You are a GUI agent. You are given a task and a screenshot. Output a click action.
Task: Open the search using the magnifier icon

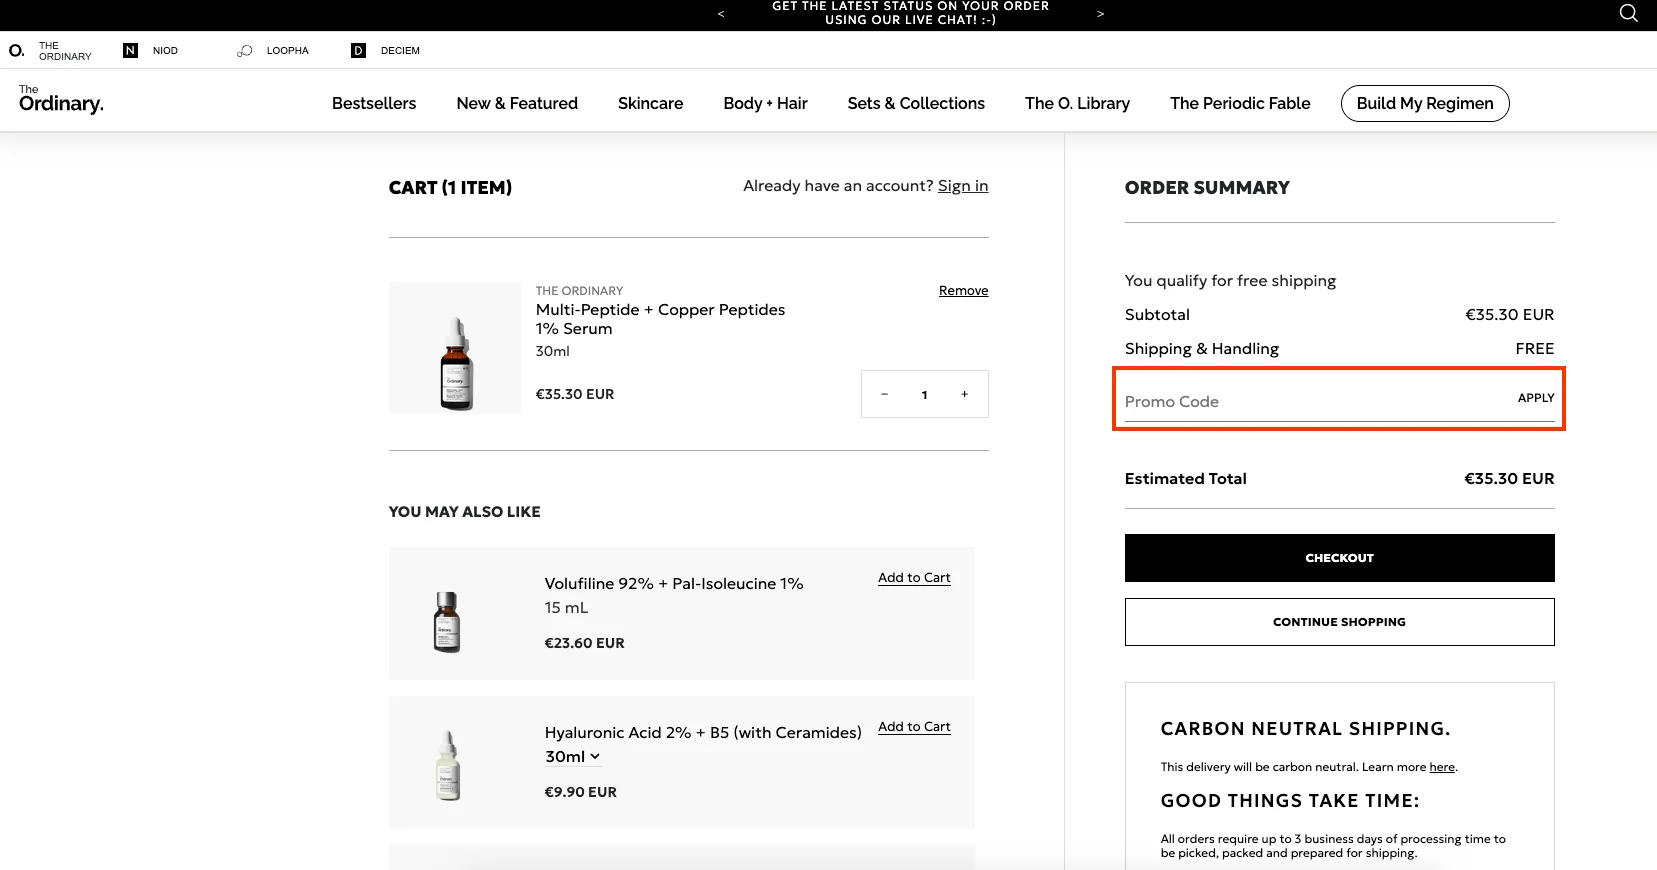[x=1628, y=13]
